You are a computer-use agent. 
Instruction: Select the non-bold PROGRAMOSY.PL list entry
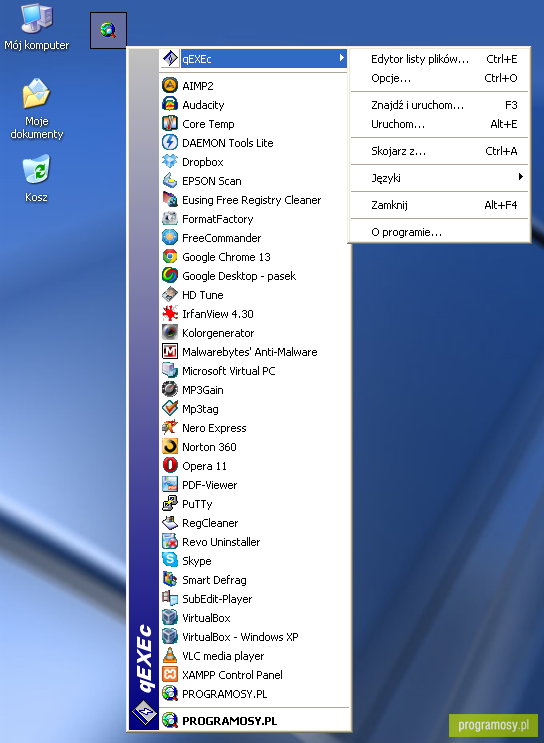pos(254,694)
